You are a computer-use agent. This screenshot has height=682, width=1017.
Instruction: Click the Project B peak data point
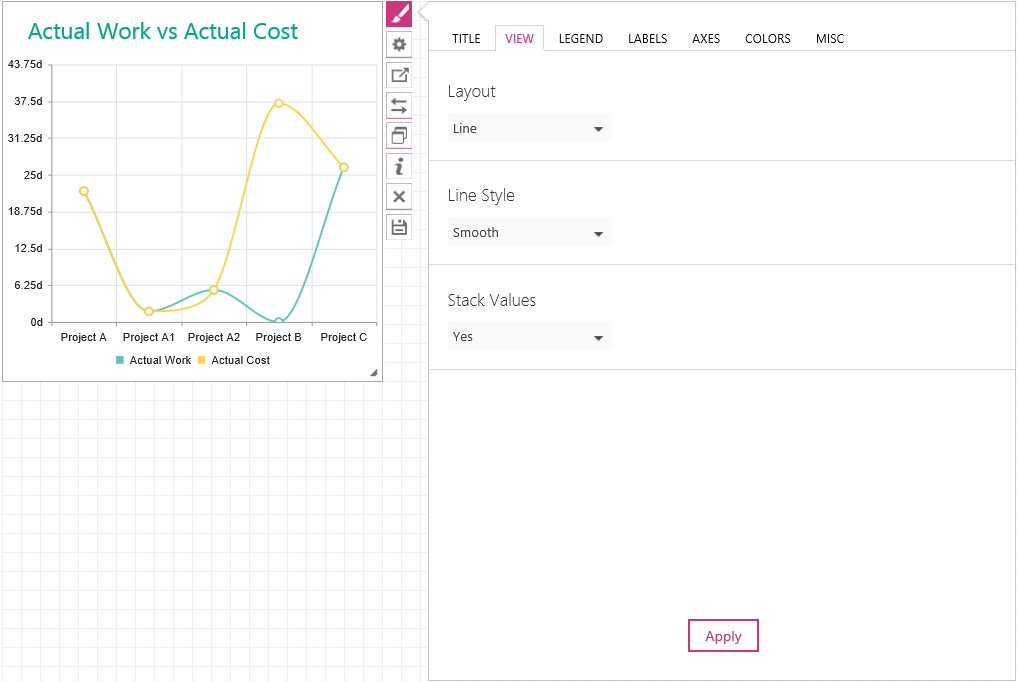pos(279,103)
